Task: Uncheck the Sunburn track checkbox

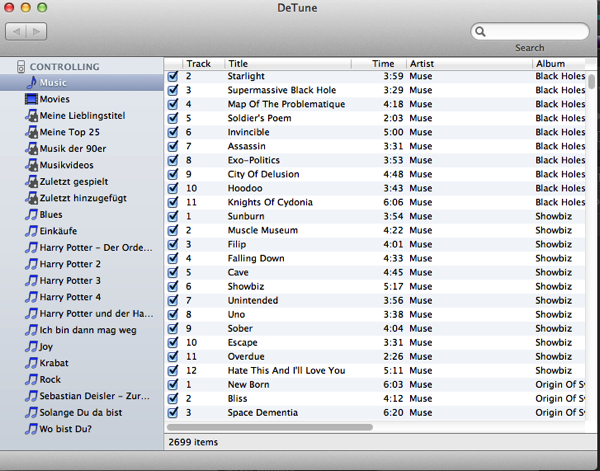Action: click(173, 216)
